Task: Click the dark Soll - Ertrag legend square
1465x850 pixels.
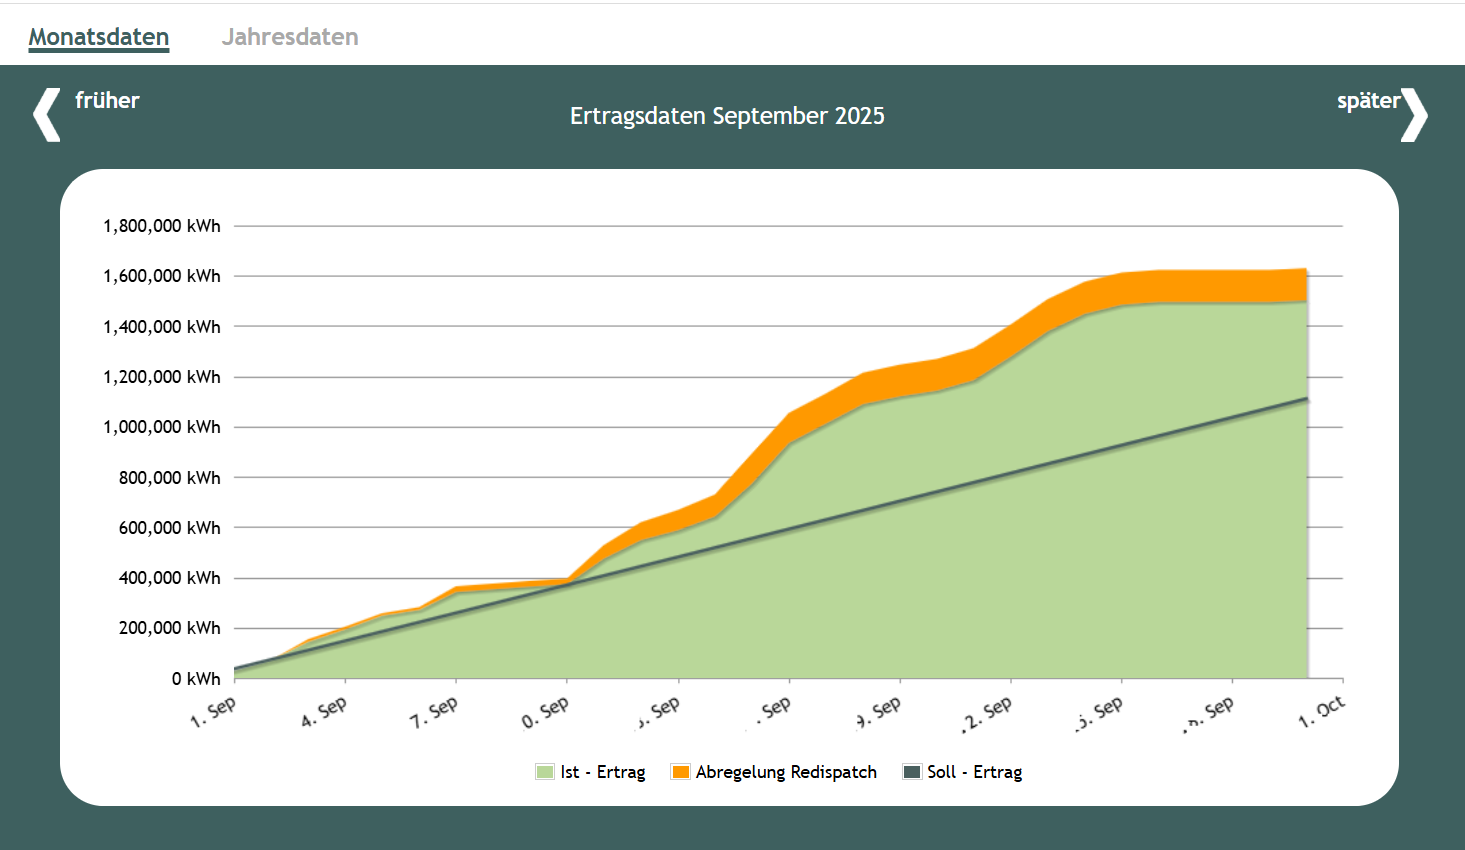Action: (x=914, y=771)
